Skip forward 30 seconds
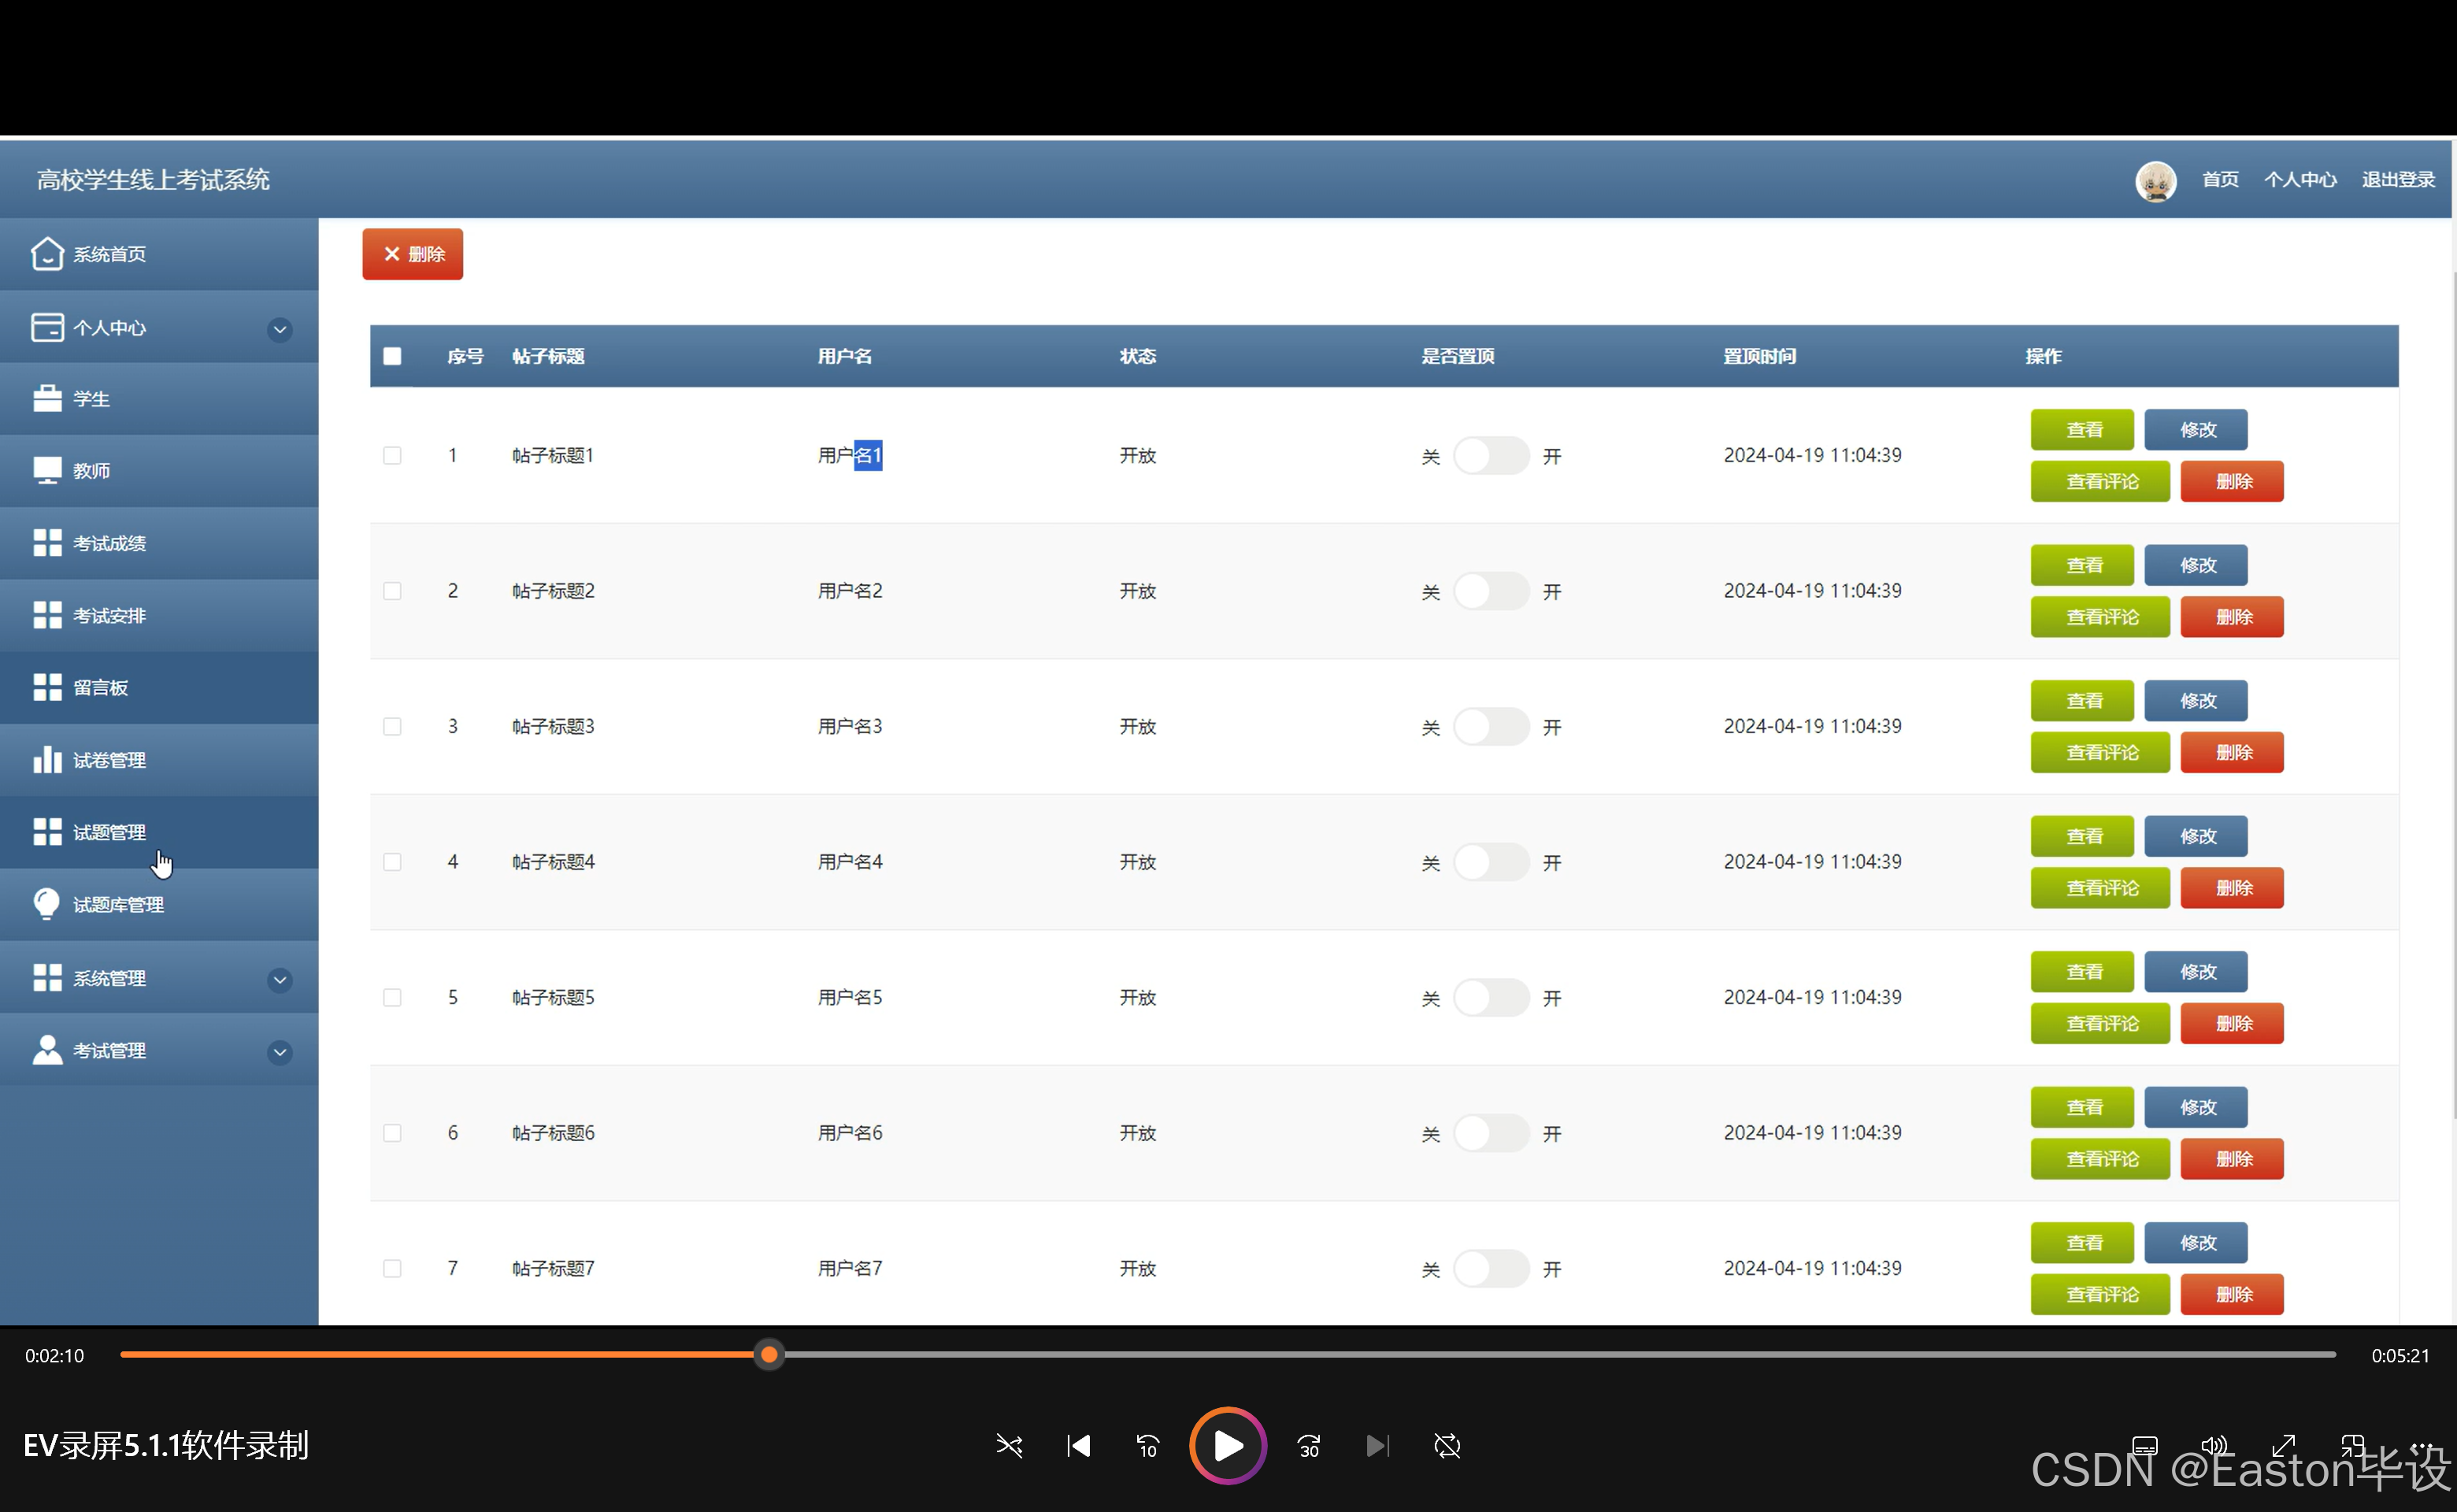2457x1512 pixels. pos(1308,1446)
